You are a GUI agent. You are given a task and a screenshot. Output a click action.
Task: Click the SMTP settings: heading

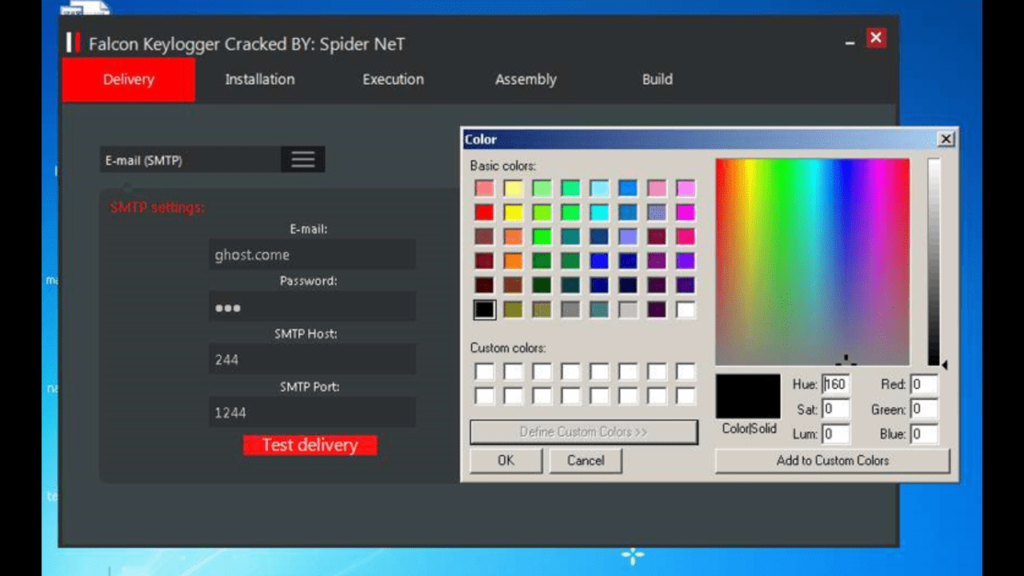(157, 208)
